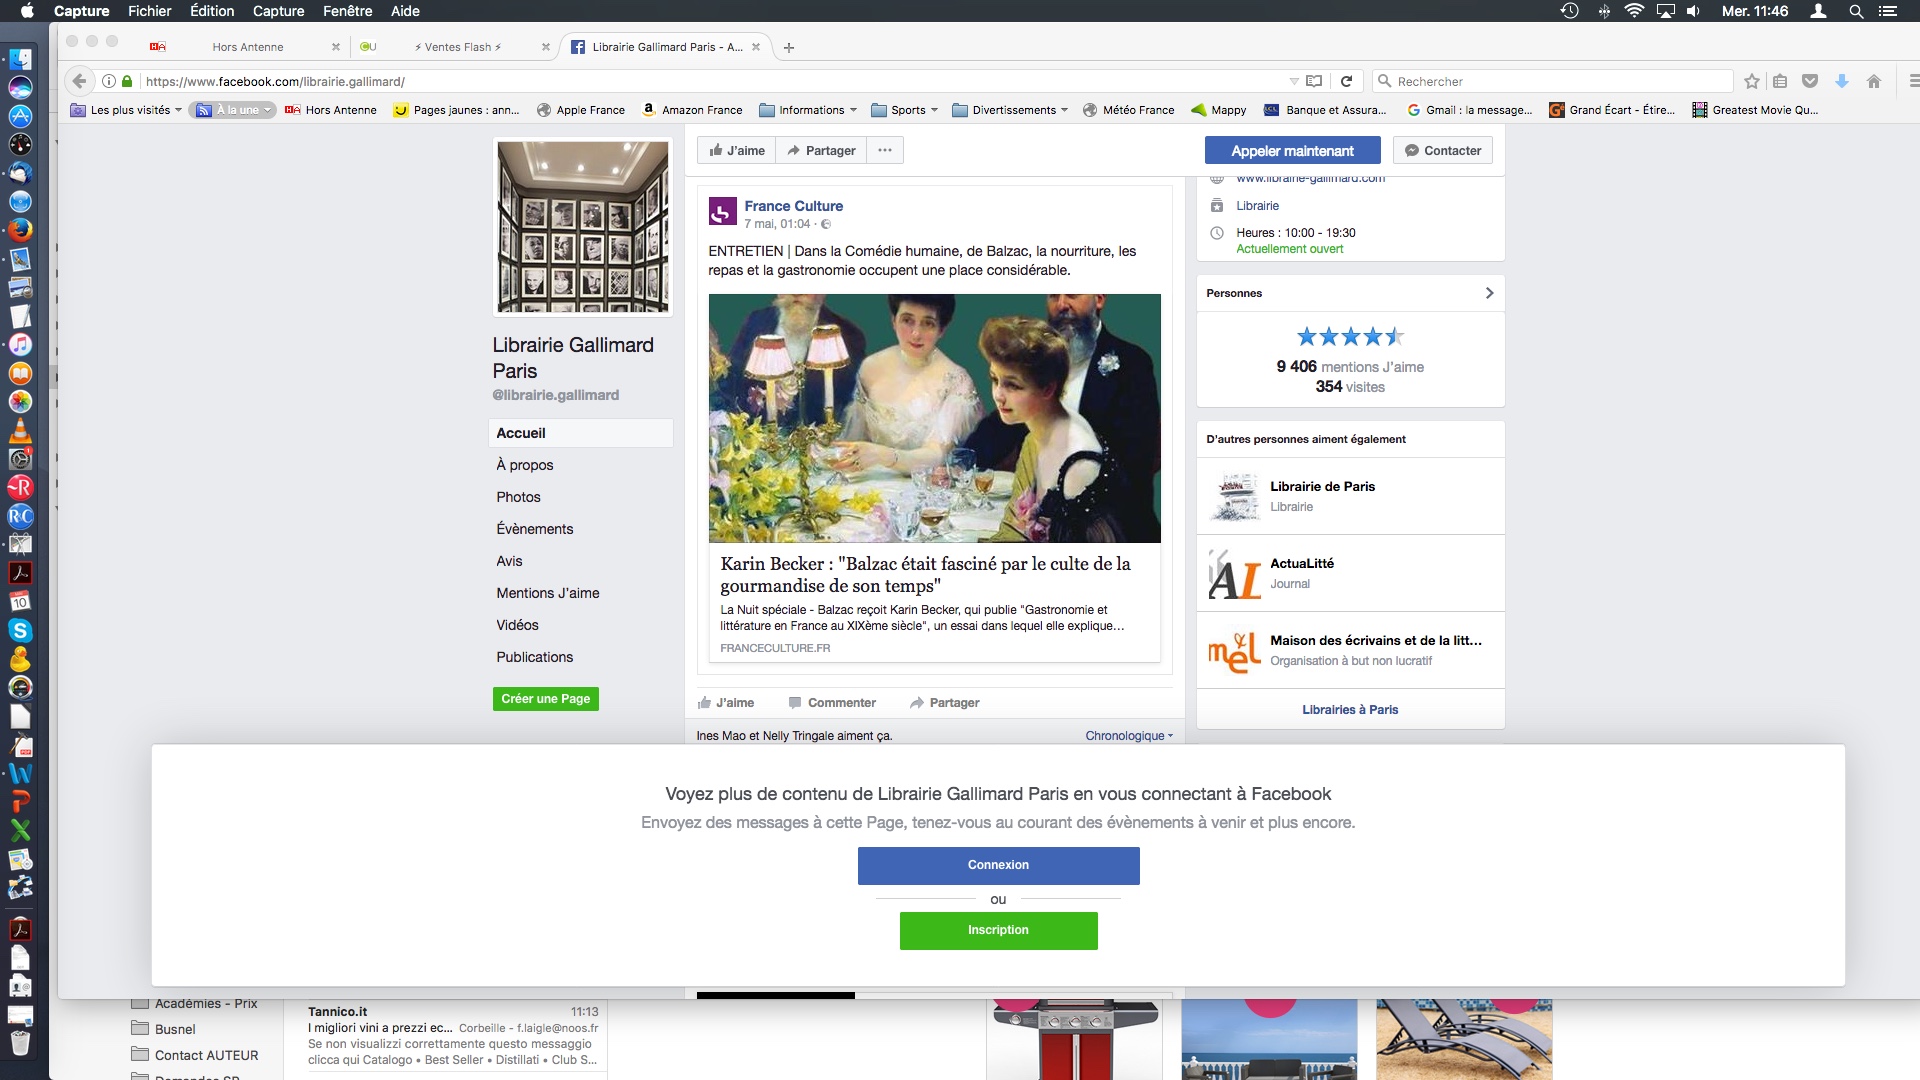The height and width of the screenshot is (1080, 1920).
Task: Open Amazon France bookmark
Action: click(x=692, y=110)
